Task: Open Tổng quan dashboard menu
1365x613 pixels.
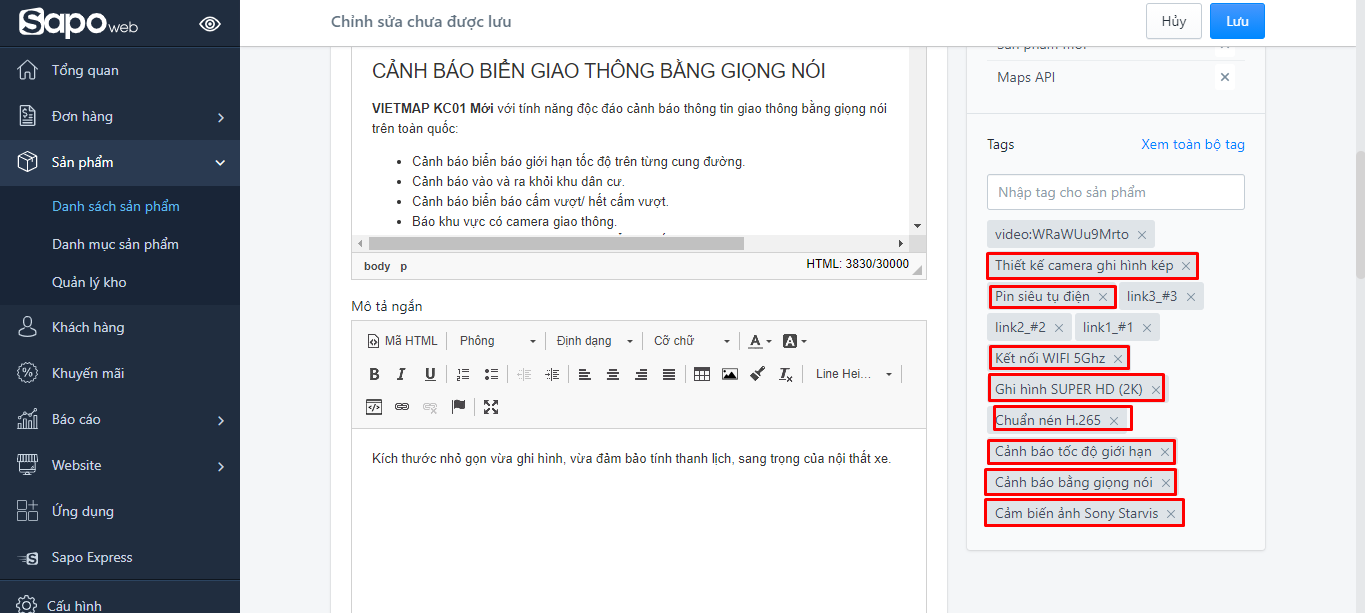Action: 85,70
